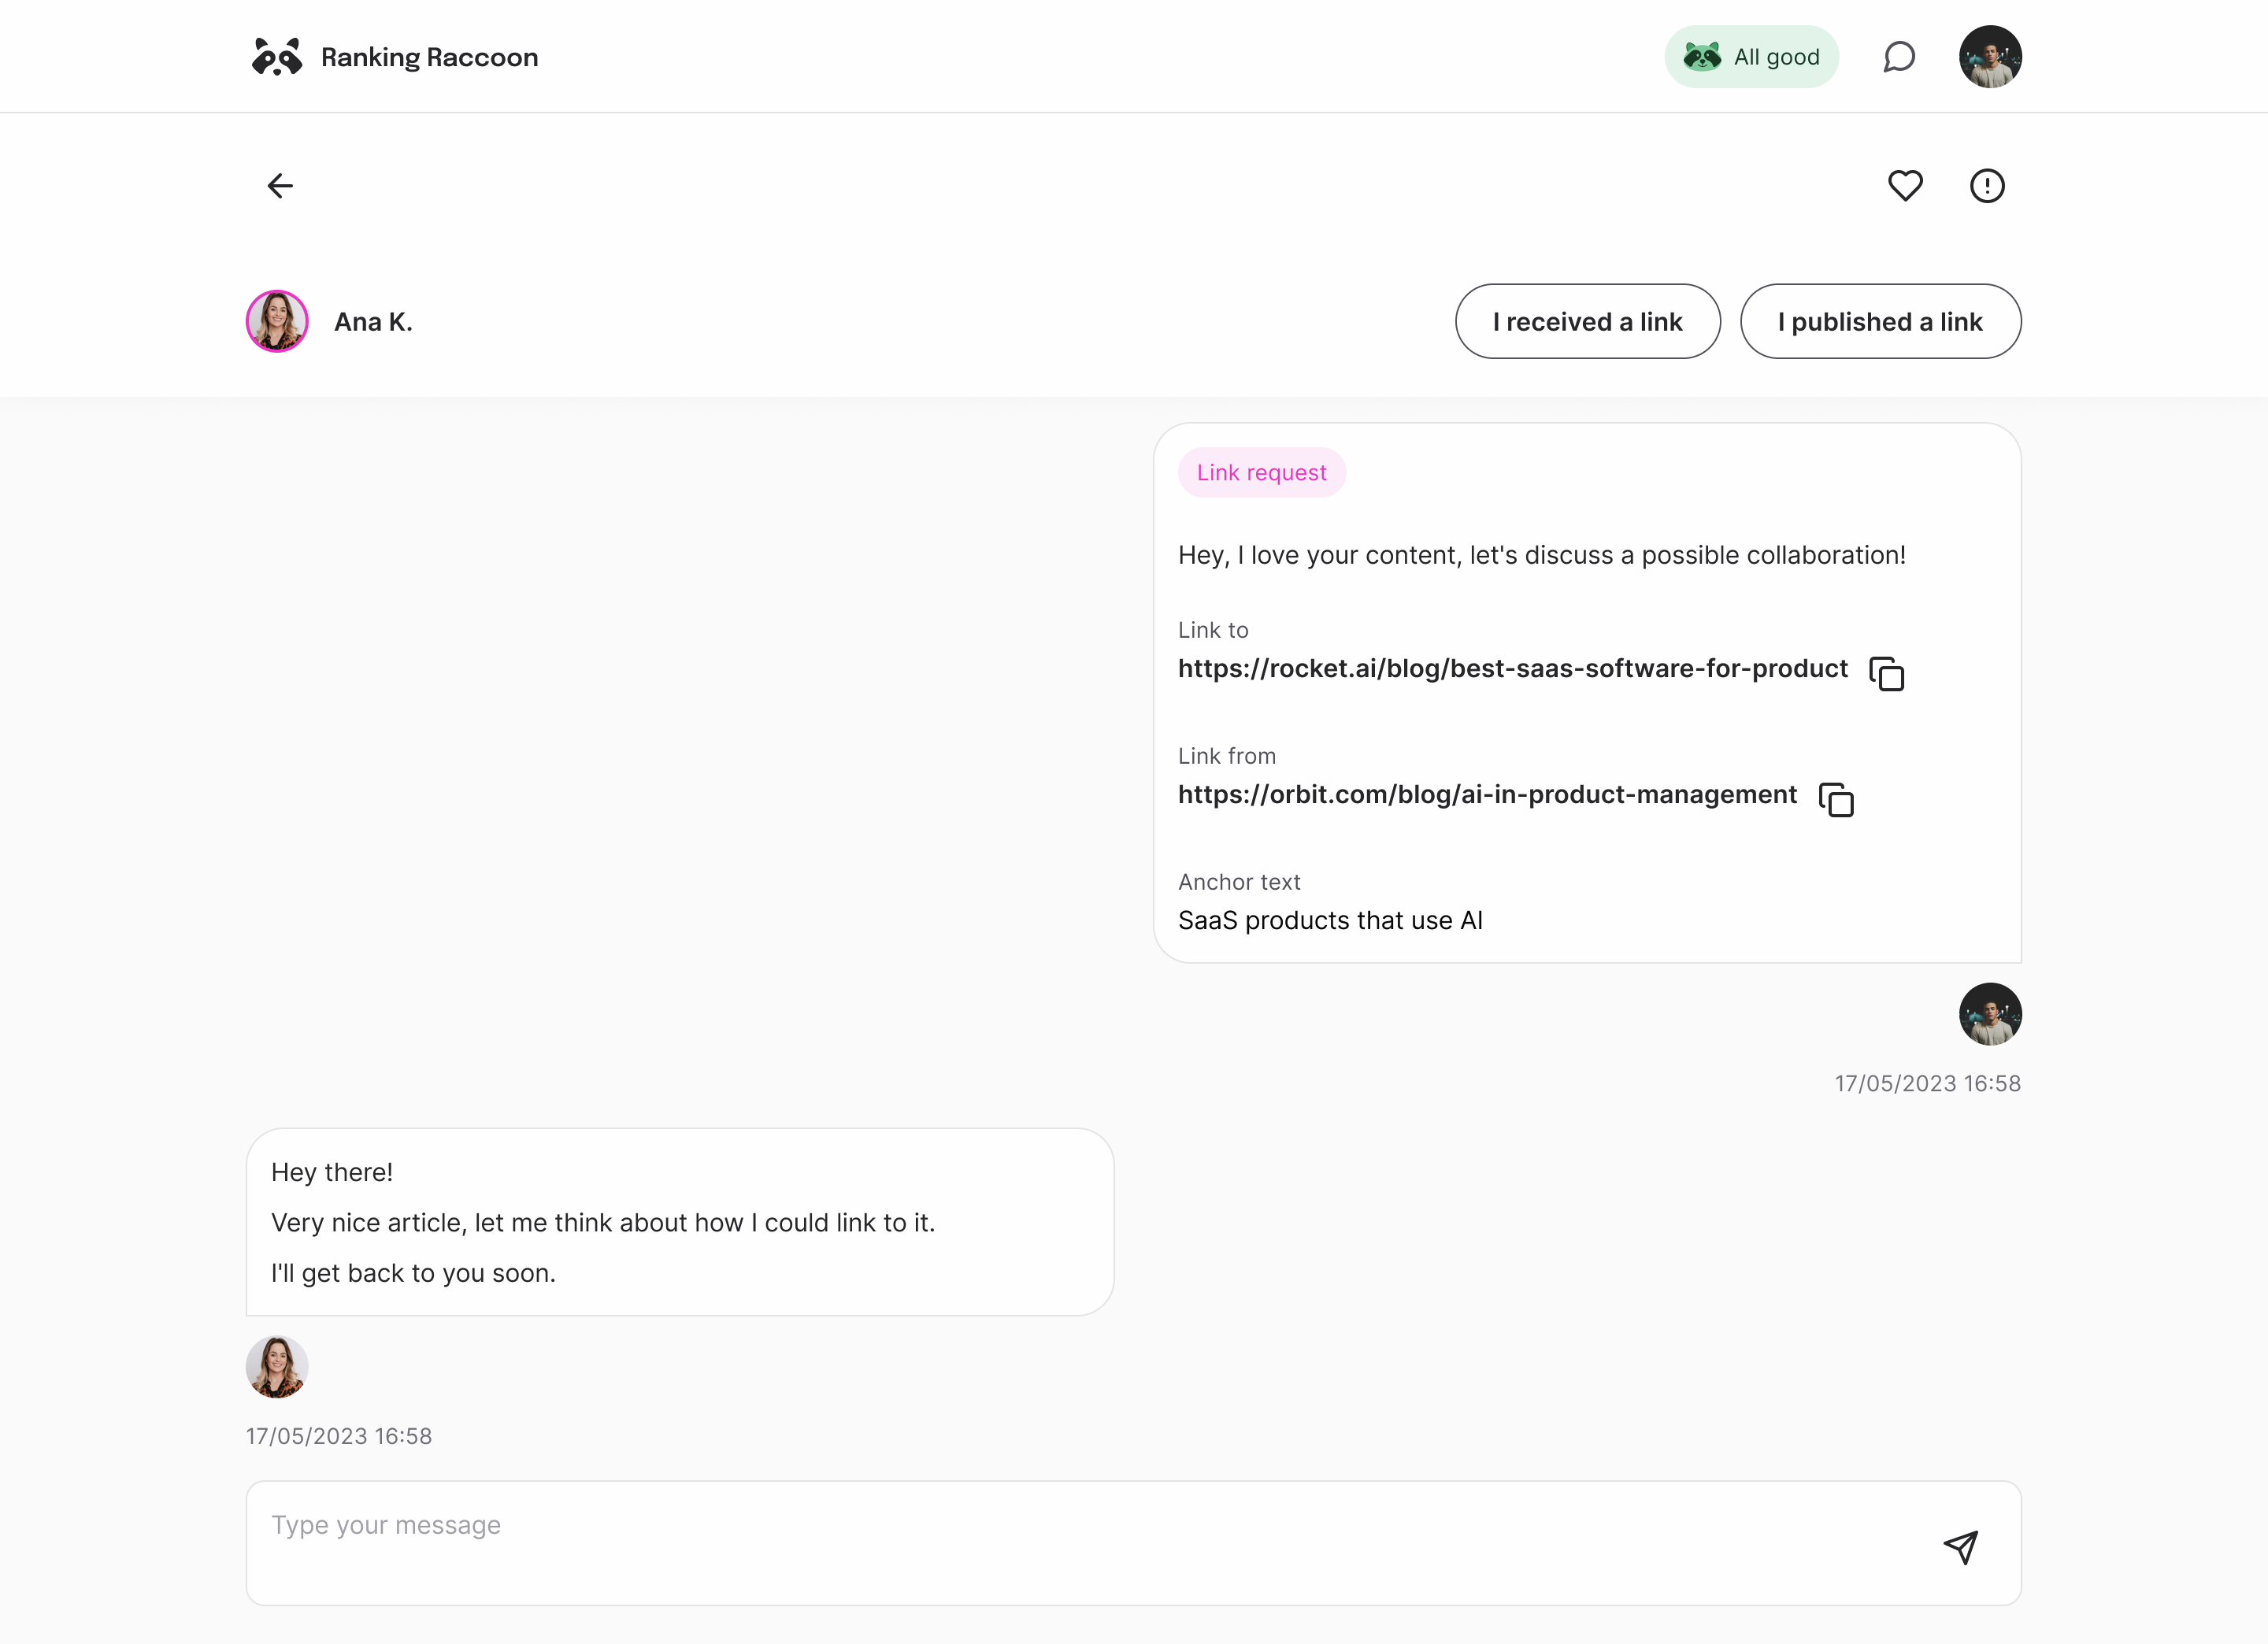Click the Ana K. name label
2268x1644 pixels.
(373, 322)
